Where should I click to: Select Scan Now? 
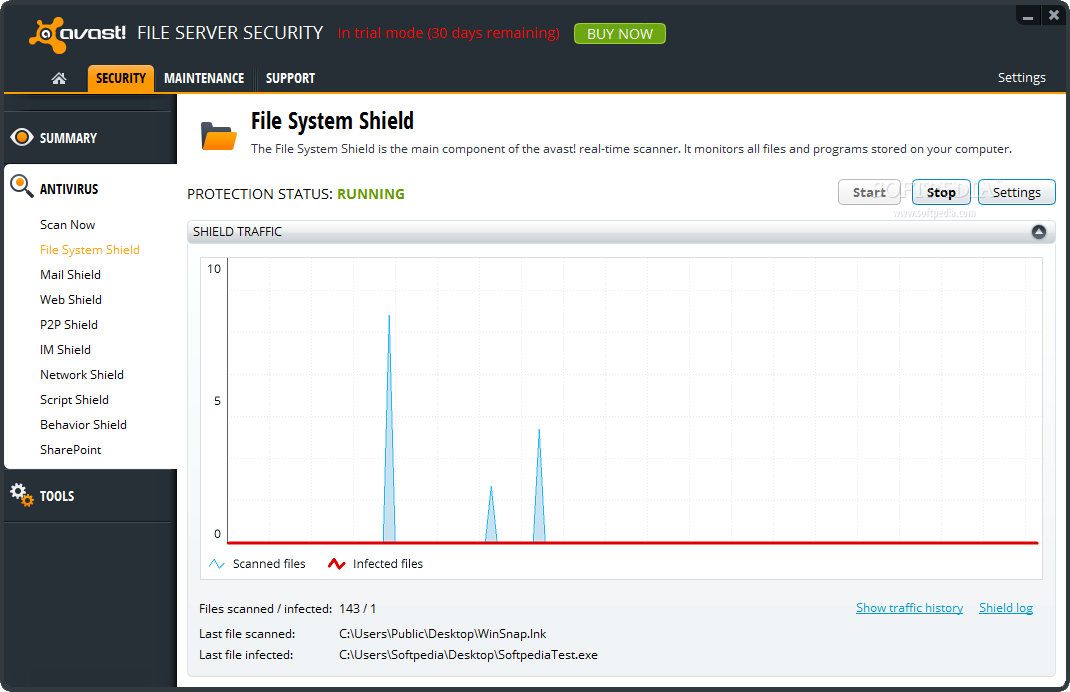click(68, 225)
